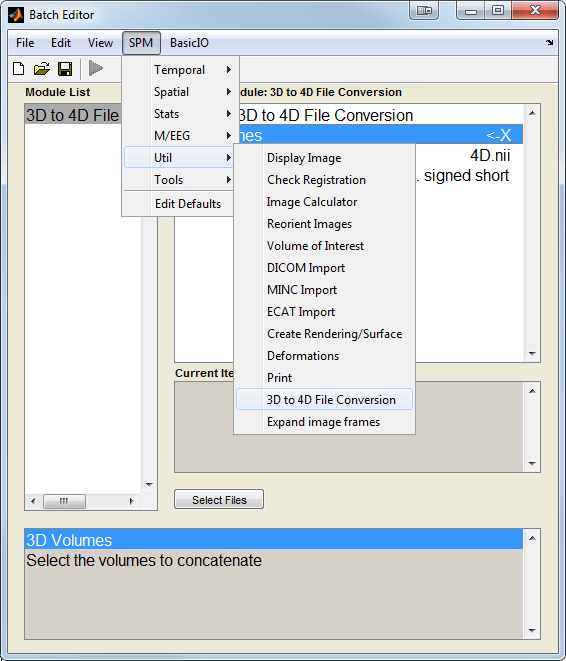The height and width of the screenshot is (661, 566).
Task: Select Print from the Util menu
Action: 325,377
